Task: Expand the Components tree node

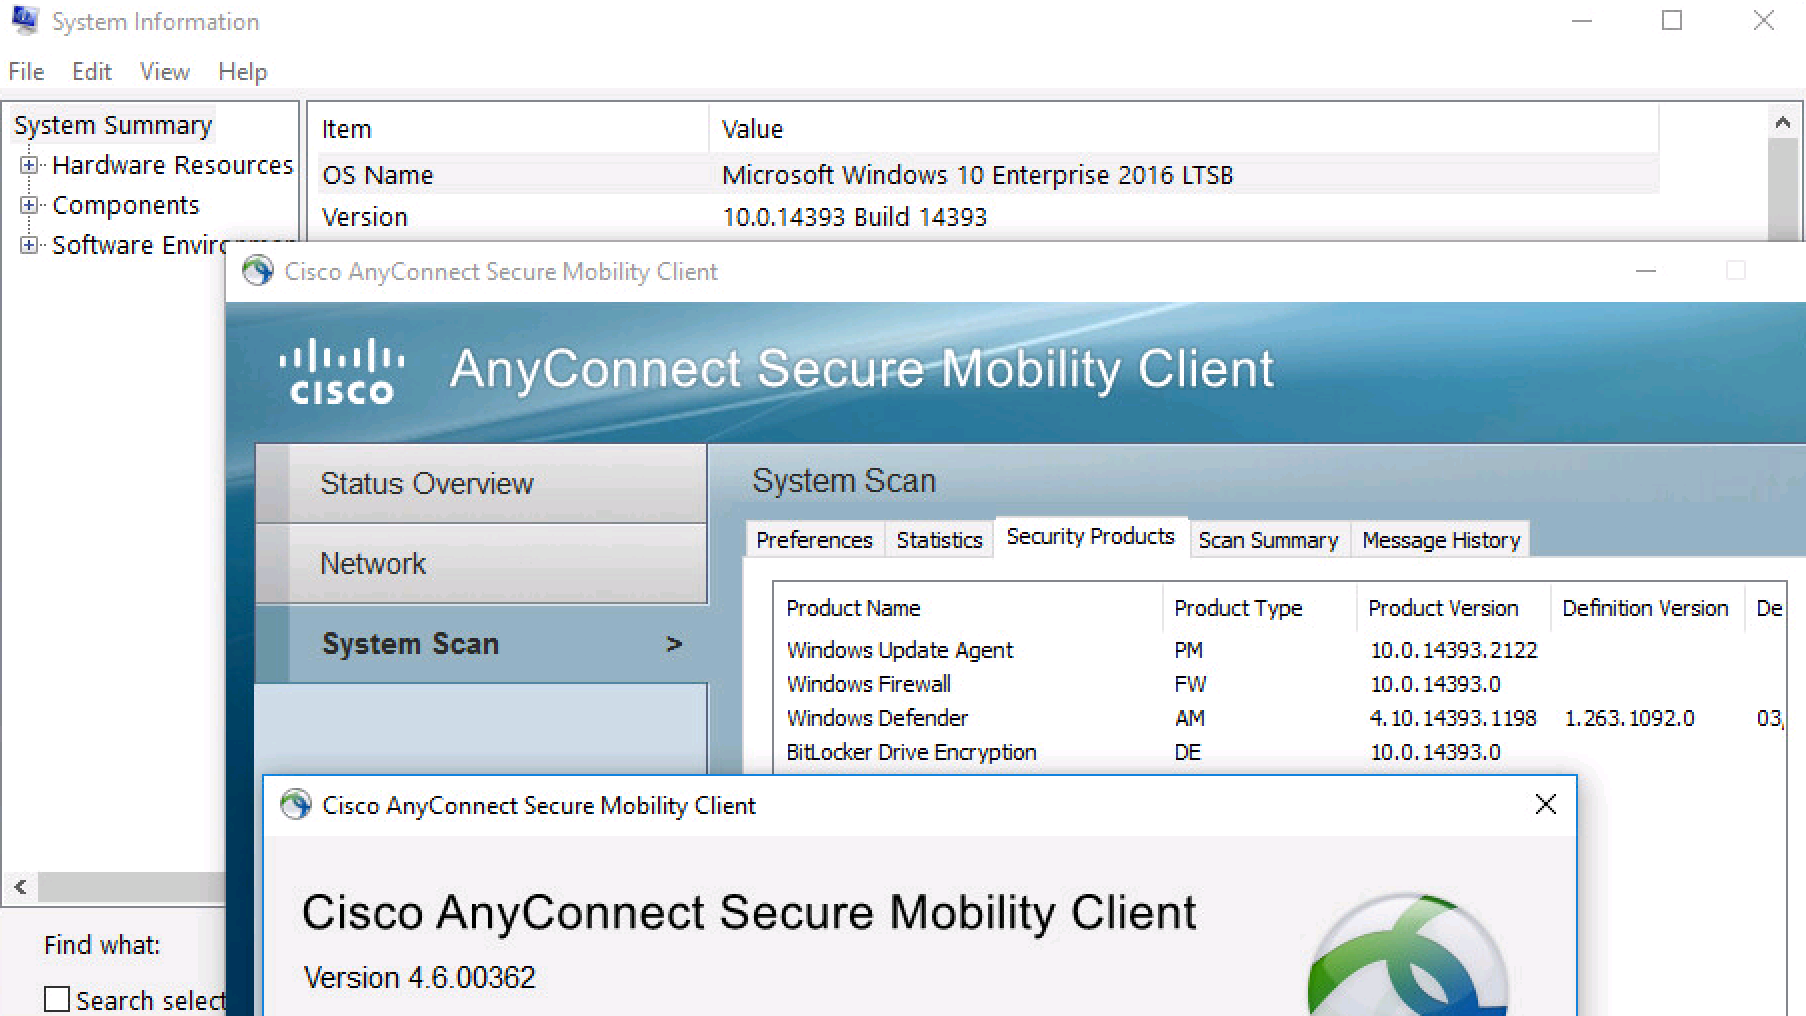Action: click(x=29, y=205)
